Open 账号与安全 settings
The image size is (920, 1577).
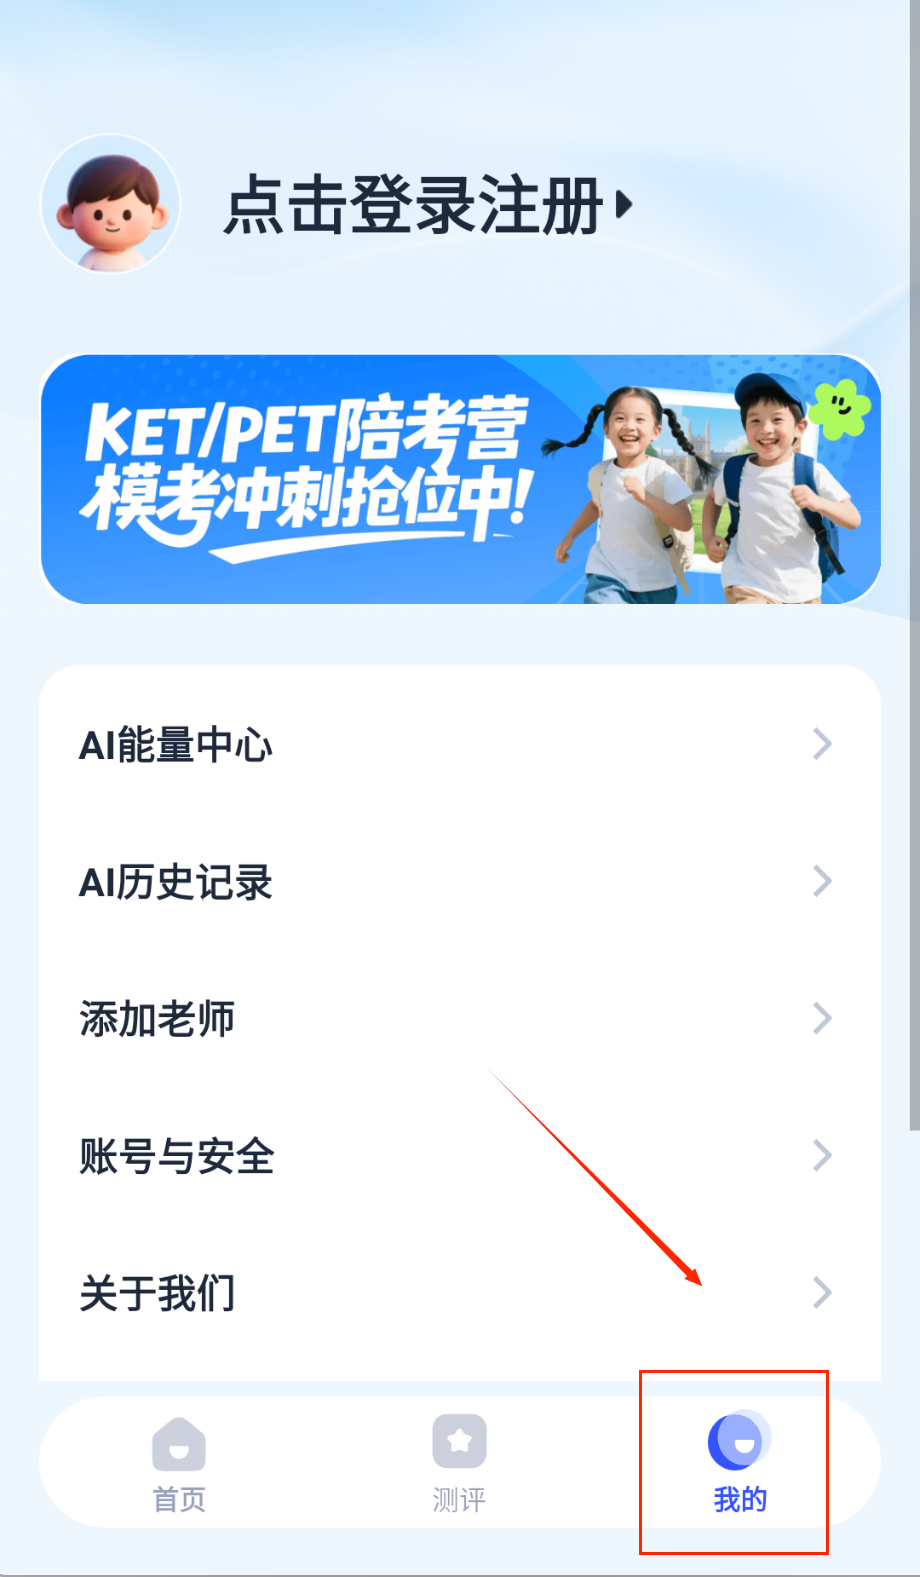point(460,1155)
